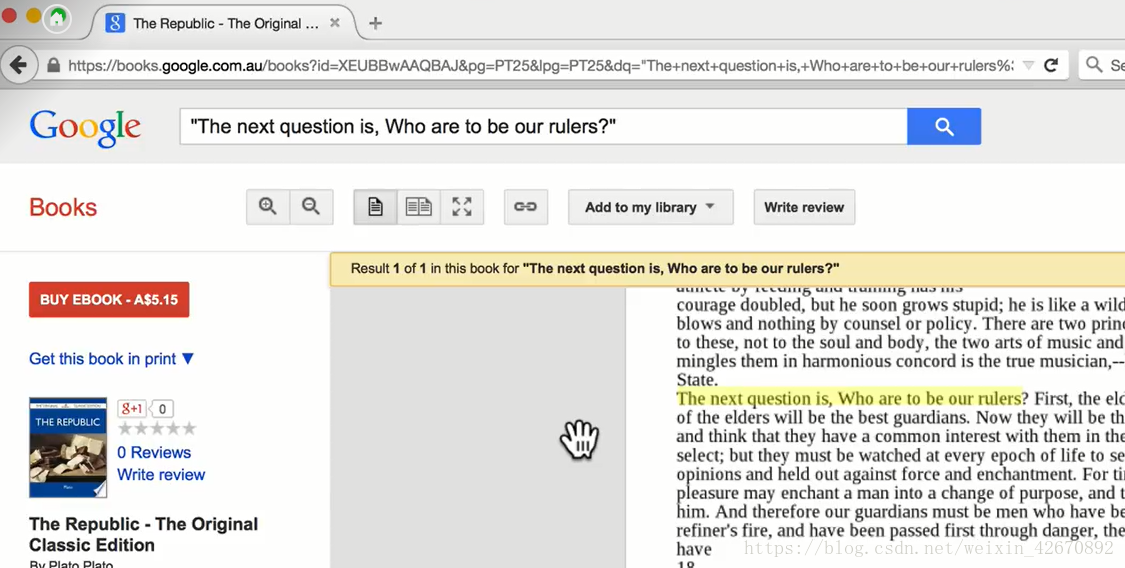Click the sidebar Write review link
This screenshot has height=568, width=1125.
click(x=161, y=475)
